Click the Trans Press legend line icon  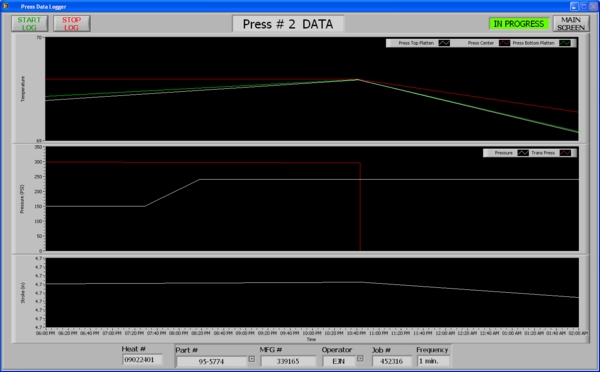click(565, 153)
